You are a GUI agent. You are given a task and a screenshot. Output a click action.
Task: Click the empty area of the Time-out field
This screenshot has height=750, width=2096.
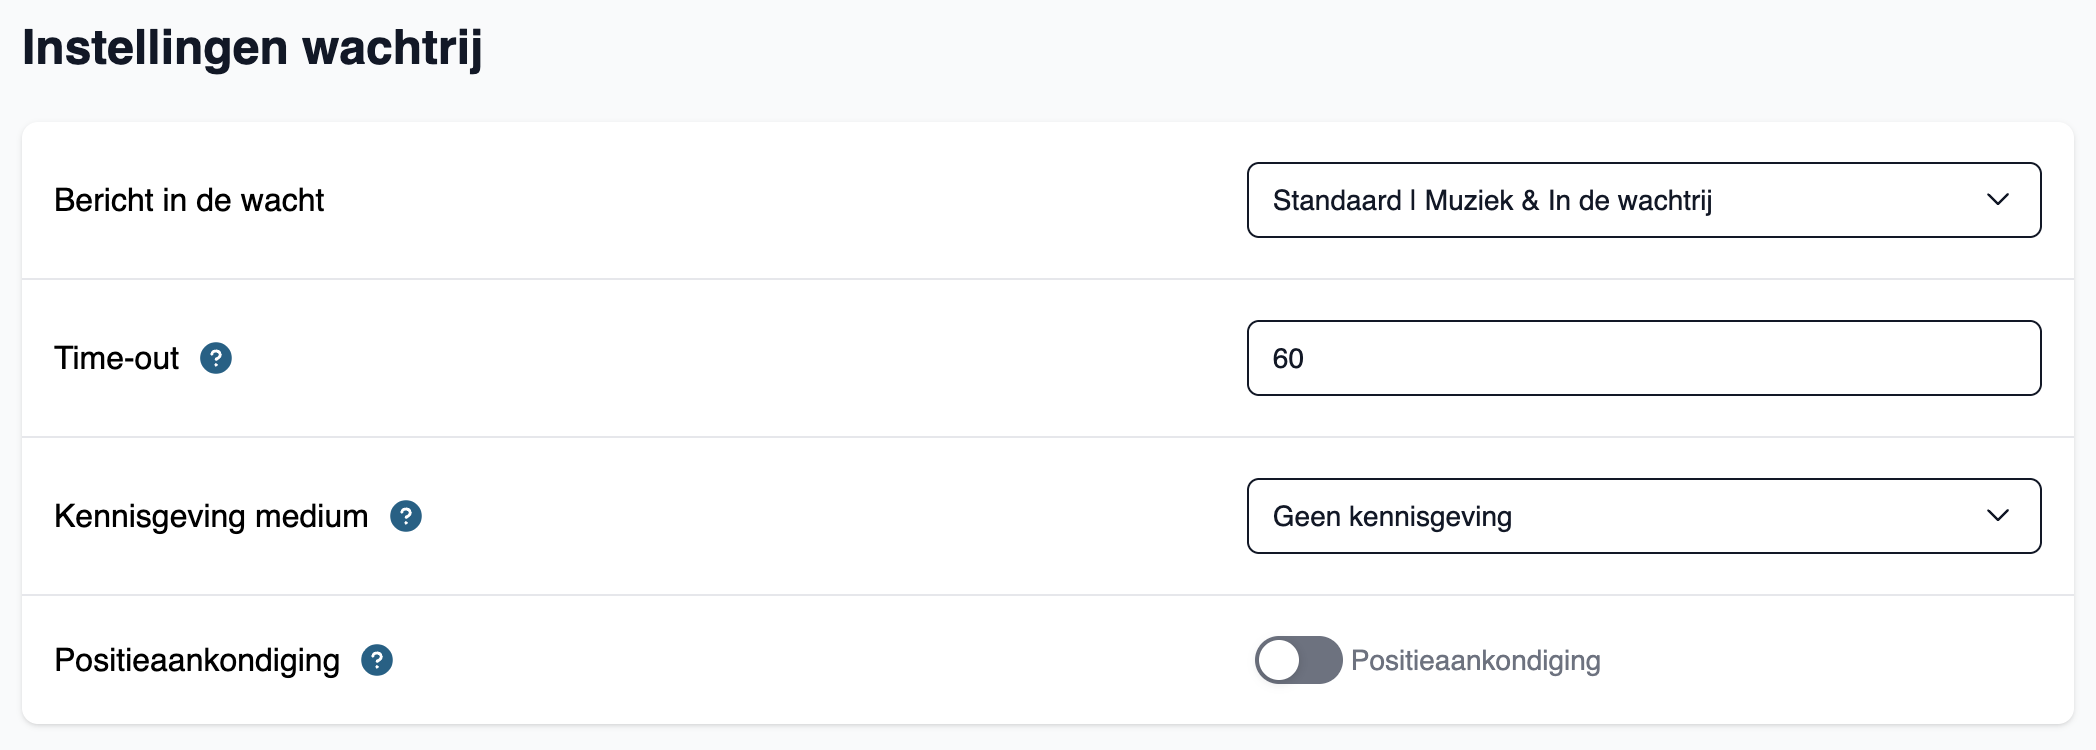click(1670, 358)
